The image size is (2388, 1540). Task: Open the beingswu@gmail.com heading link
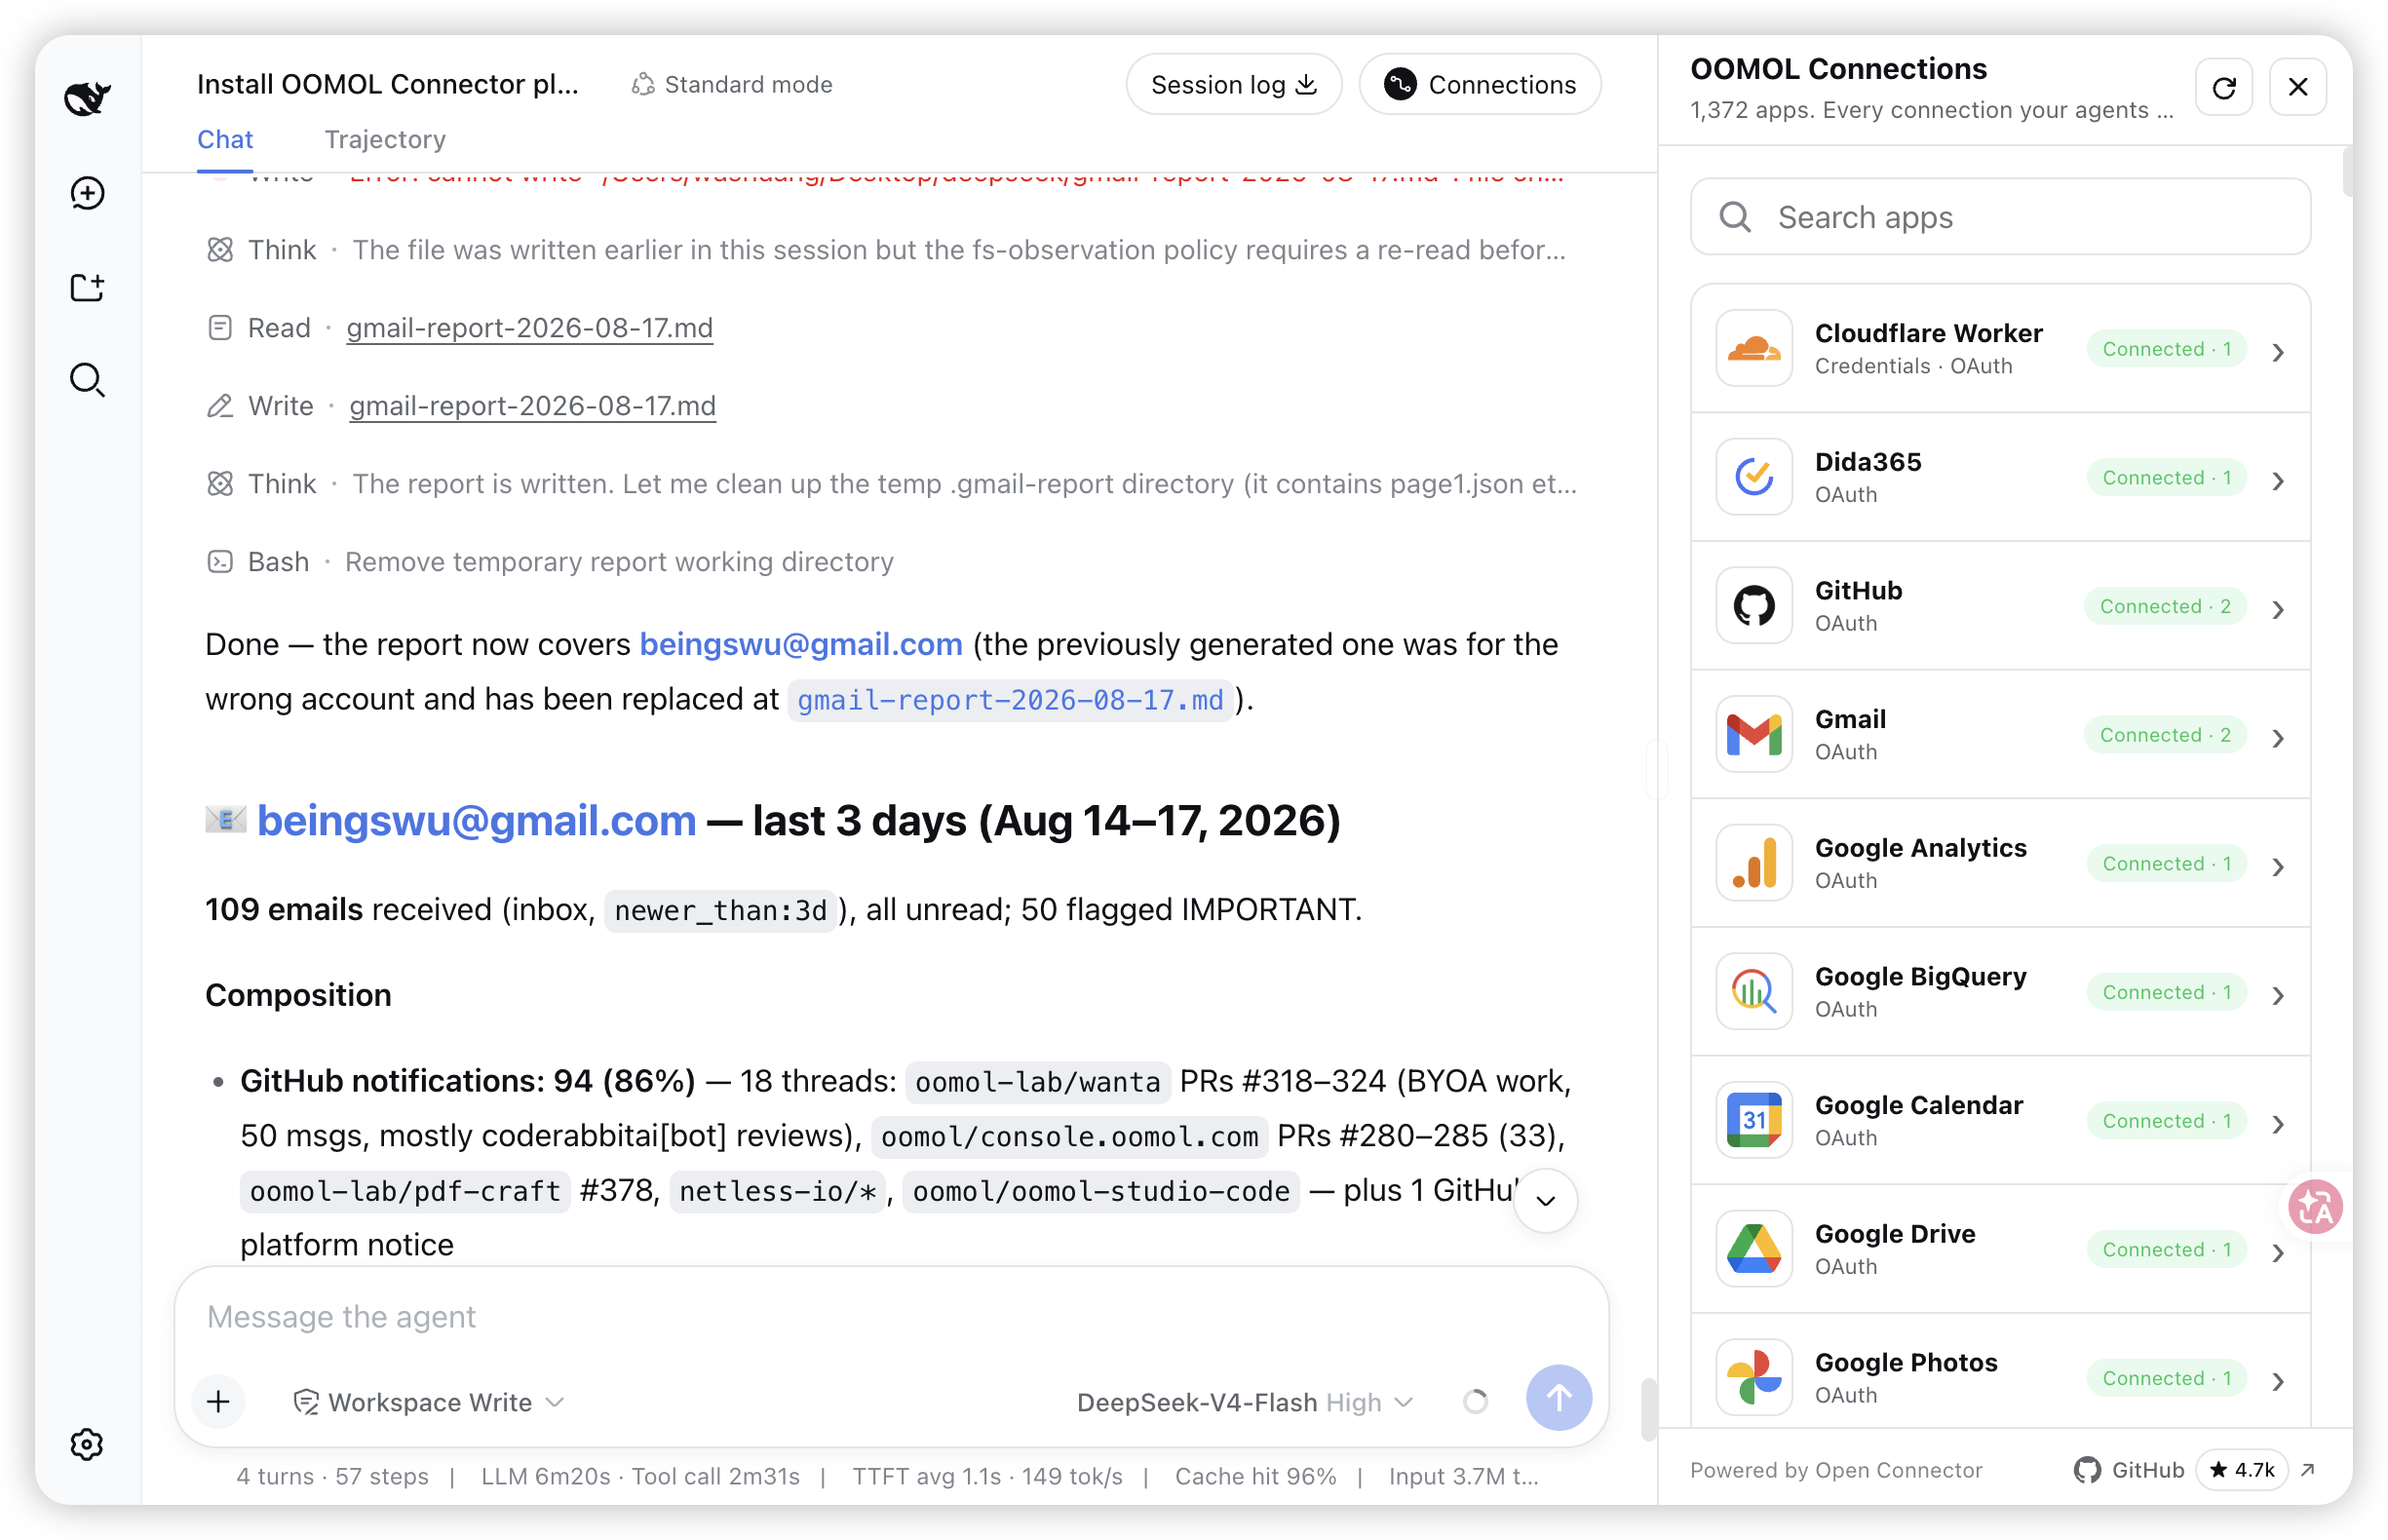point(477,821)
